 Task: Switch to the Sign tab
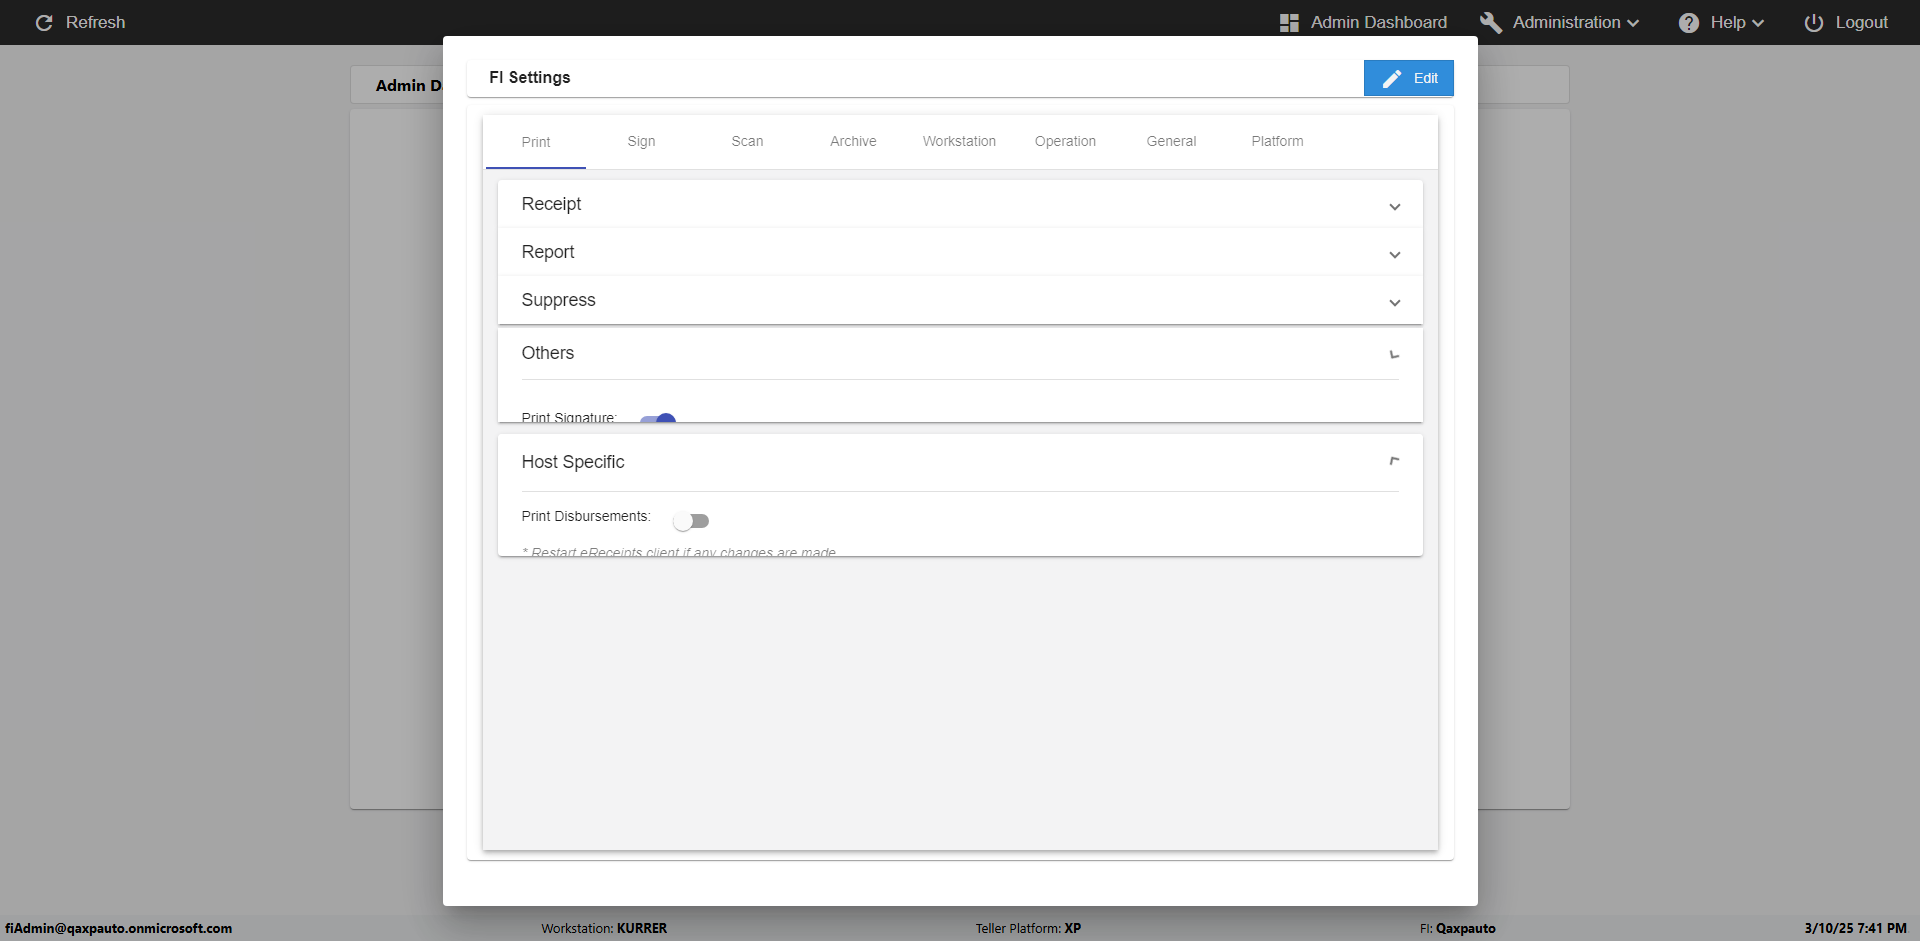[x=641, y=141]
